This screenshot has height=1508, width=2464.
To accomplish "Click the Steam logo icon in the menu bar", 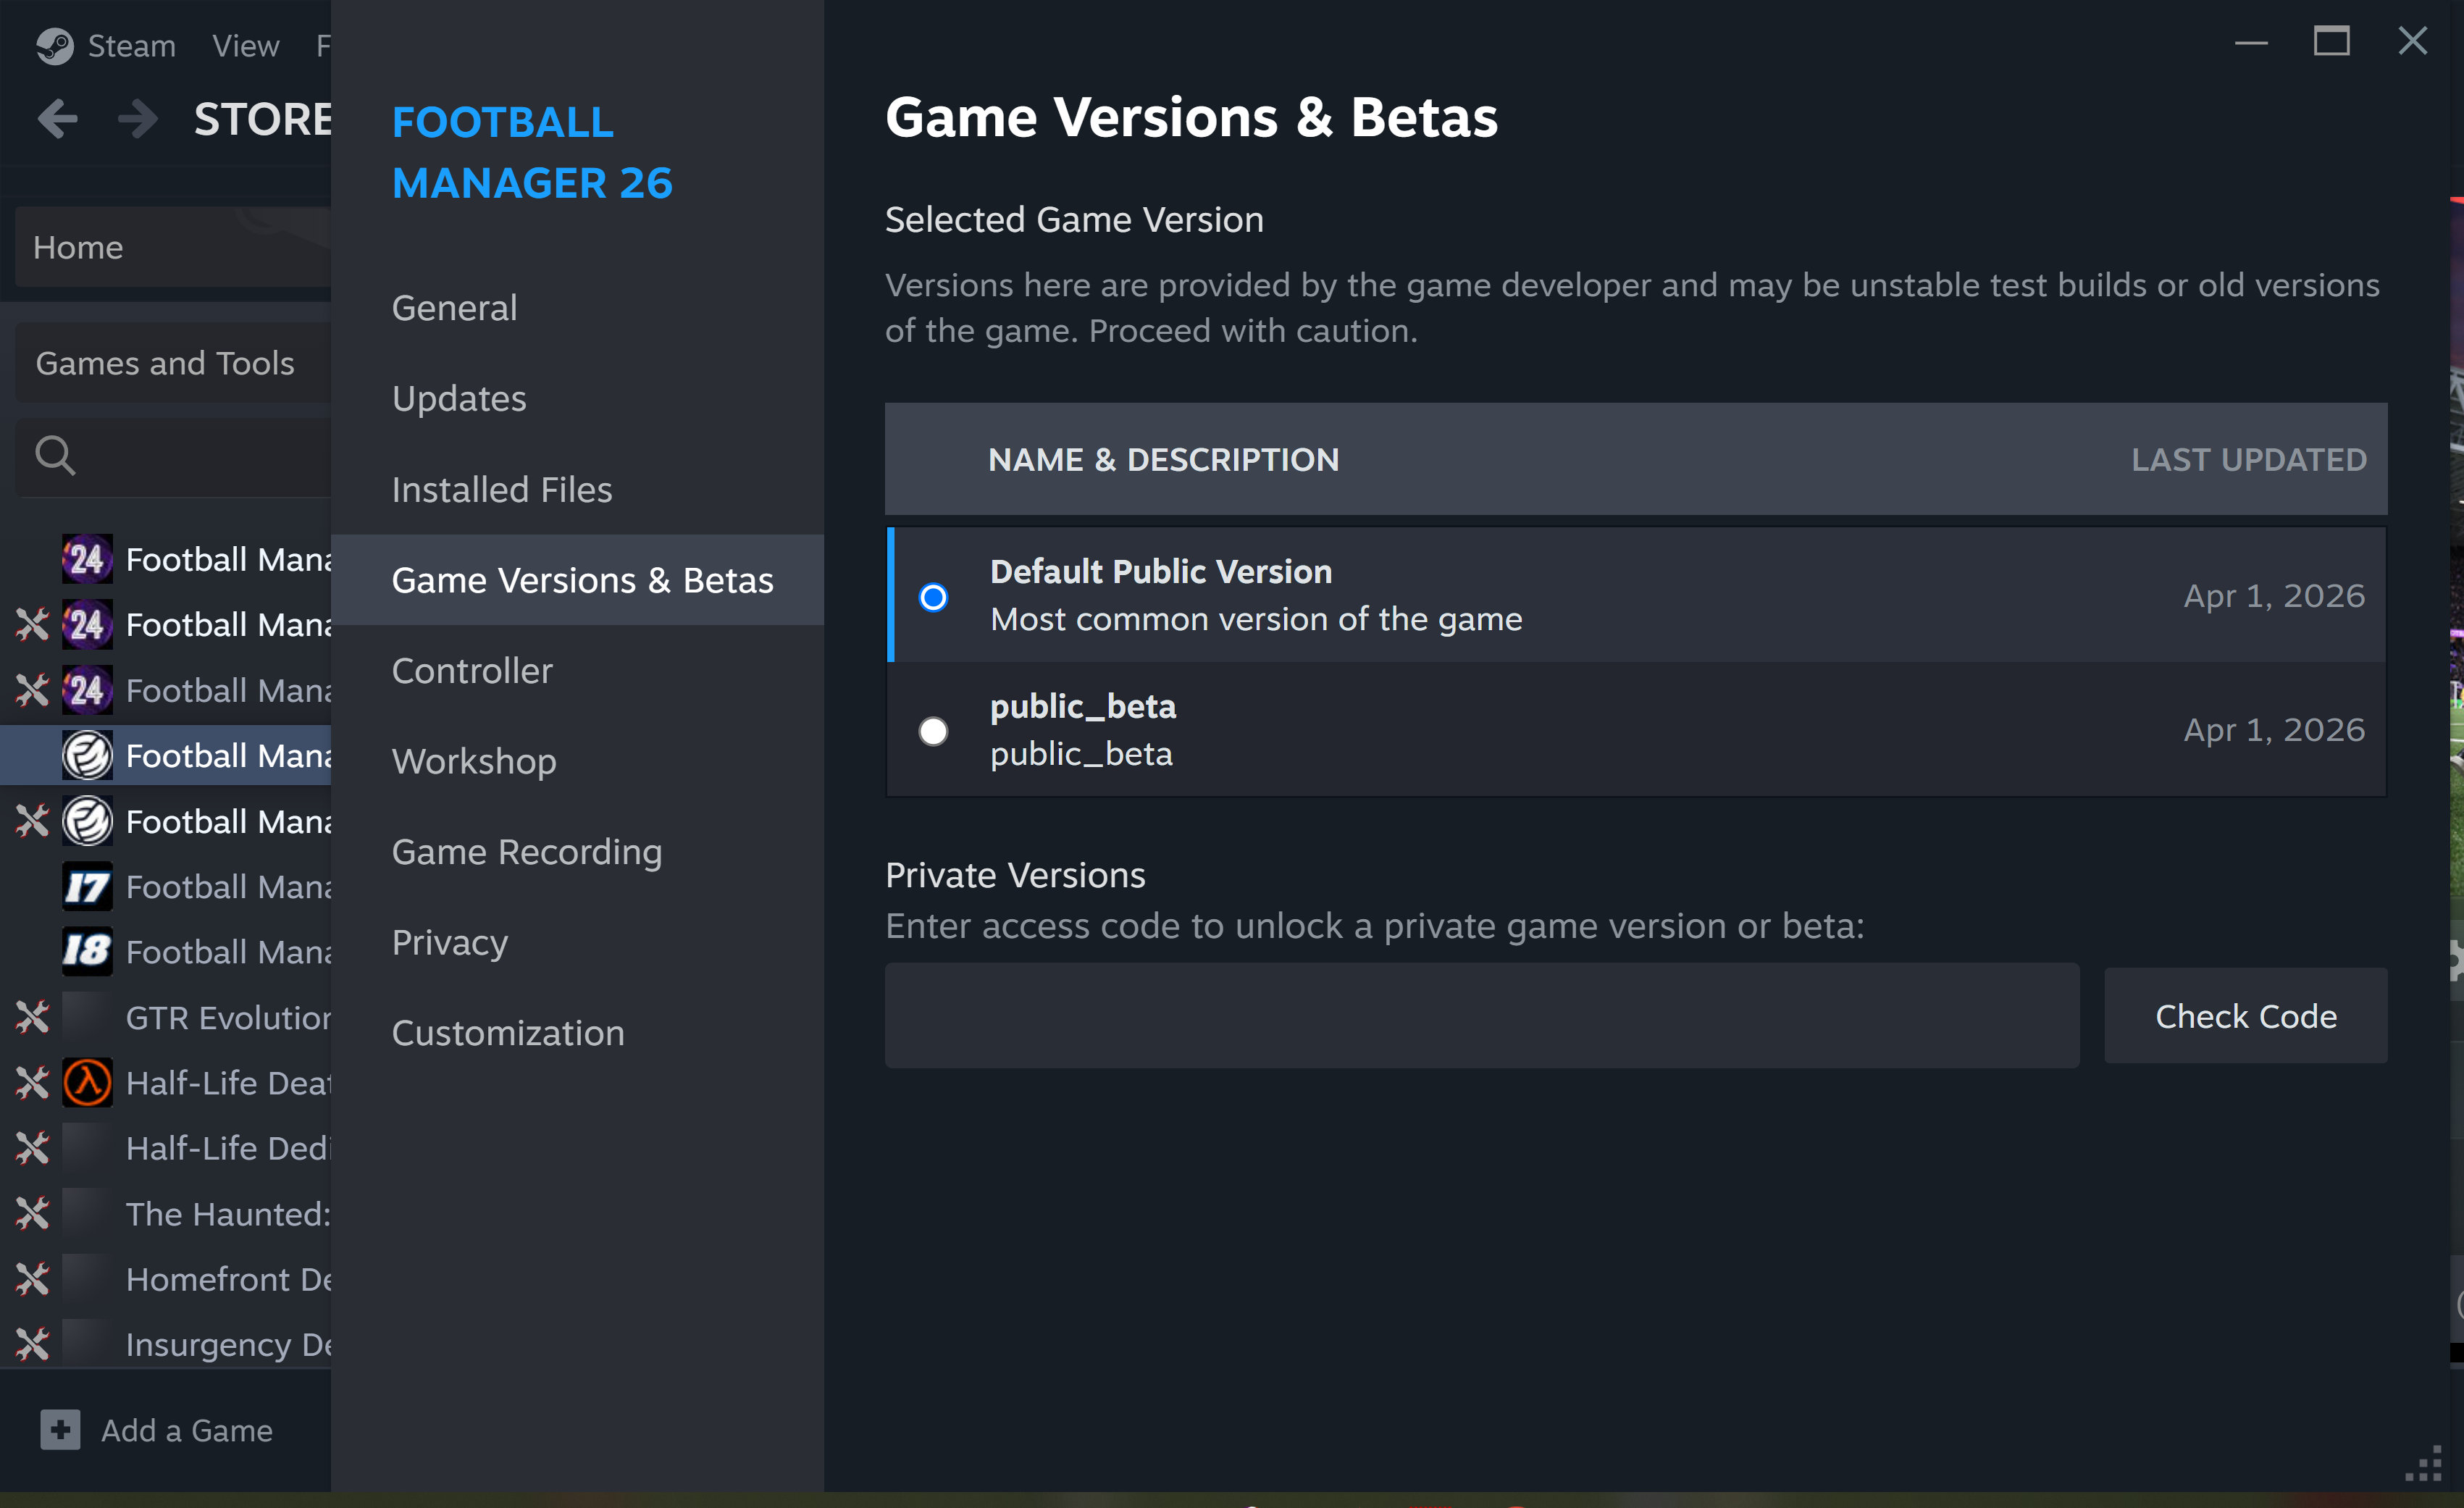I will click(x=55, y=46).
